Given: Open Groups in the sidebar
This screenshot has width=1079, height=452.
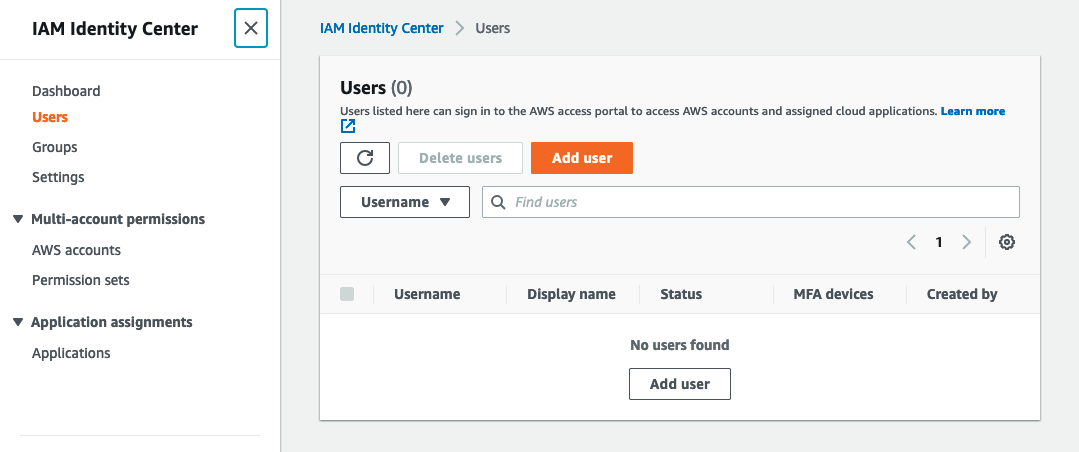Looking at the screenshot, I should point(54,147).
